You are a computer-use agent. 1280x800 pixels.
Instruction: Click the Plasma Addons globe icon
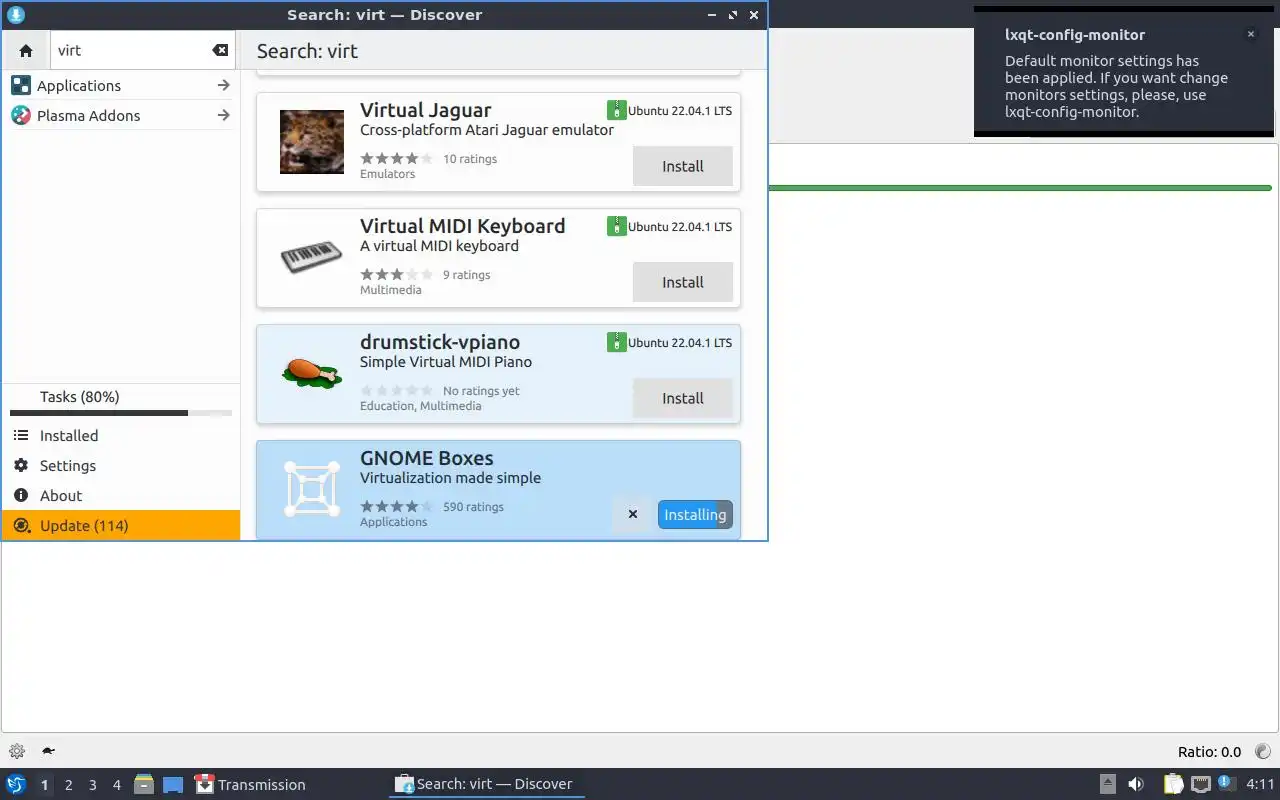(x=21, y=115)
